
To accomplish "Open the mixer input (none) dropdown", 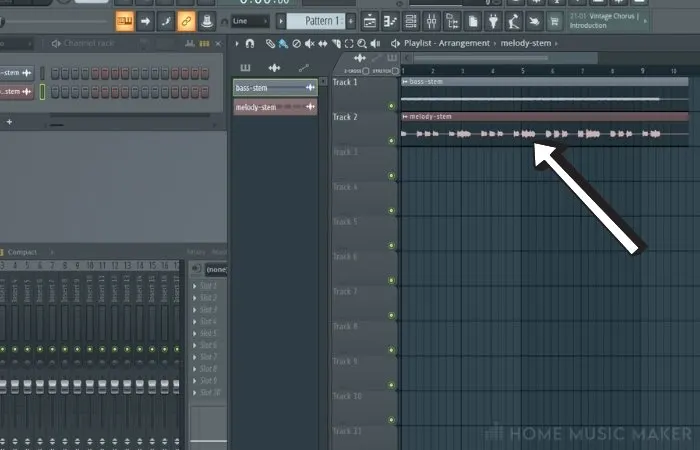I will (x=216, y=269).
